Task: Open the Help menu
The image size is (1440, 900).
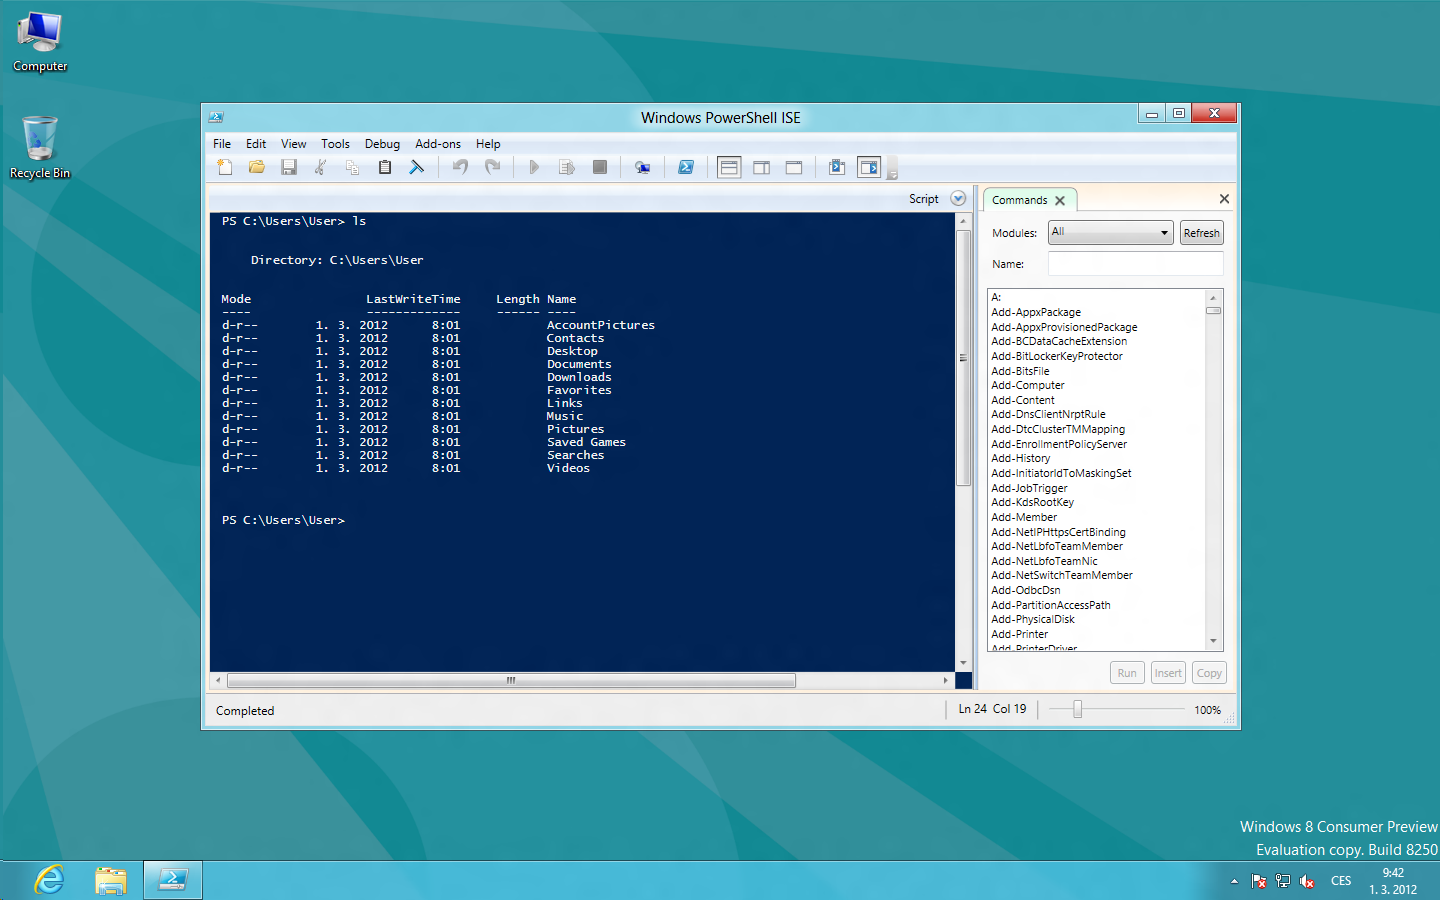Action: coord(488,144)
